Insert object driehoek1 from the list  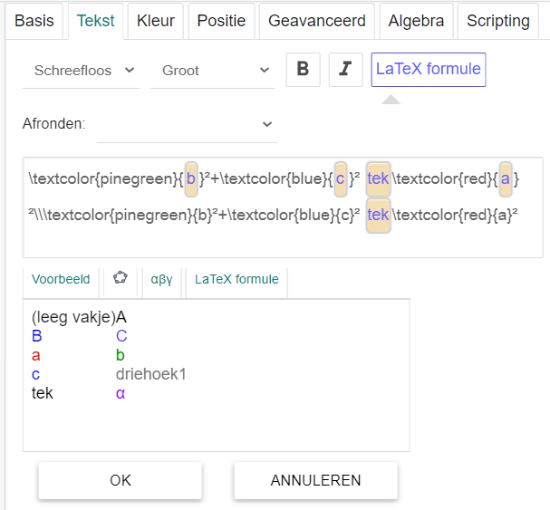[x=151, y=374]
